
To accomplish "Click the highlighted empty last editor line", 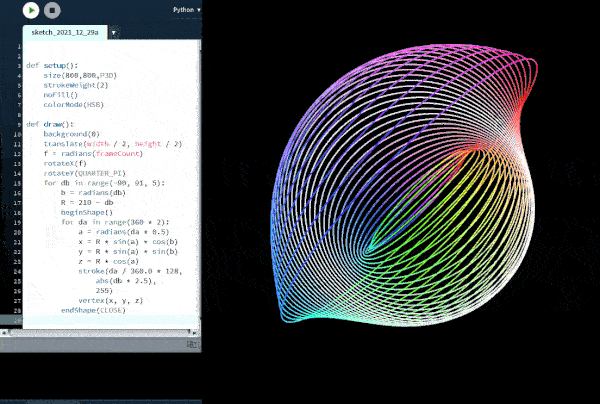I will (110, 319).
